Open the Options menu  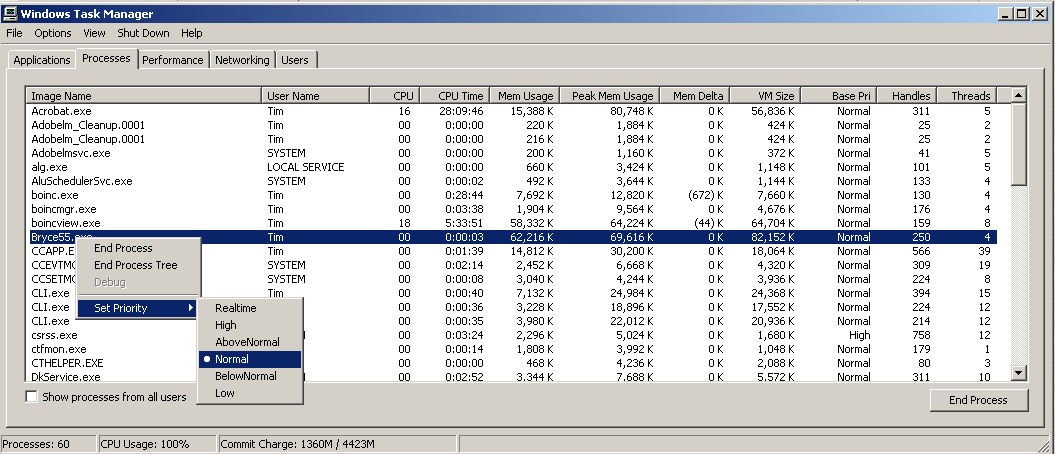tap(53, 33)
